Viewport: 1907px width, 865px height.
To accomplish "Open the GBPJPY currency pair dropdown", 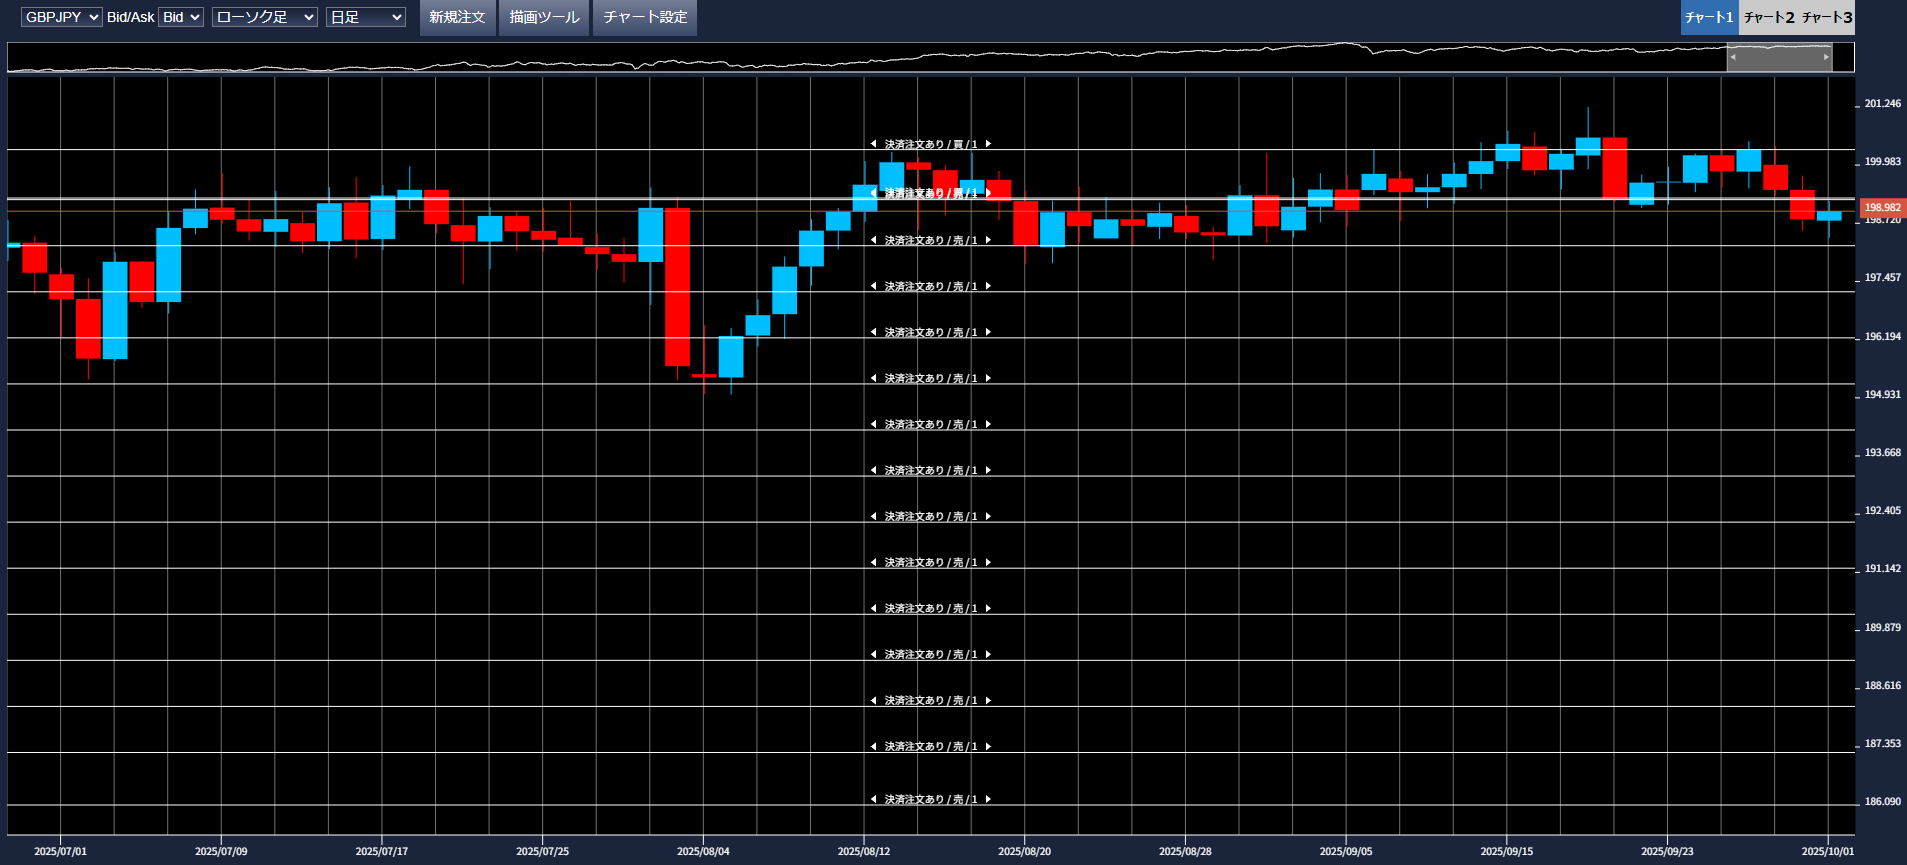I will click(61, 17).
